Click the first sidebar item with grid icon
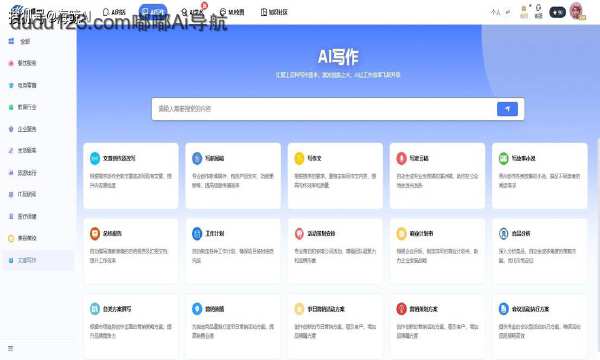Viewport: 600px width, 360px height. click(x=20, y=41)
